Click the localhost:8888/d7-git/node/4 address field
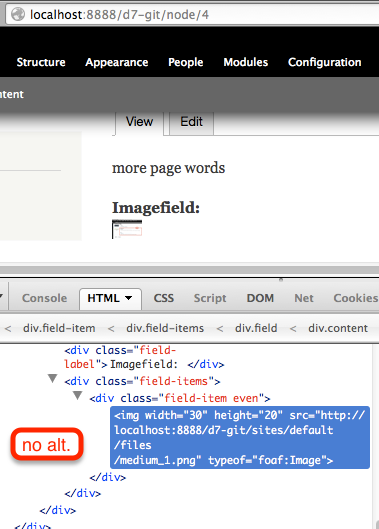This screenshot has height=529, width=379. (x=192, y=15)
